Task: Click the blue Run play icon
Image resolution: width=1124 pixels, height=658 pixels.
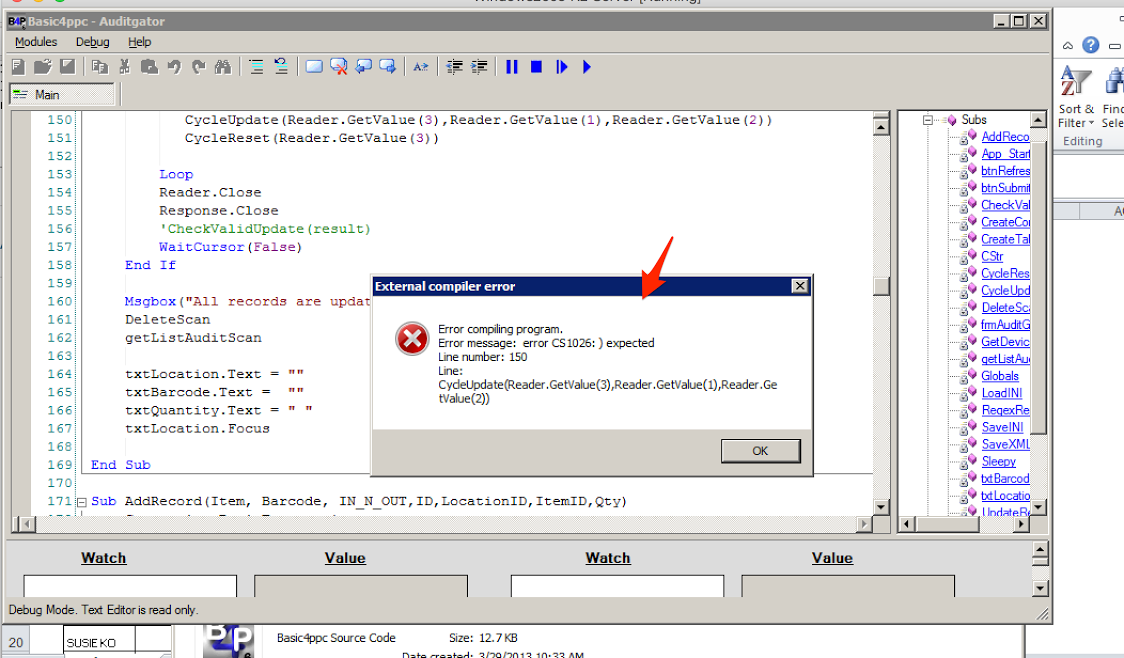Action: pyautogui.click(x=586, y=67)
